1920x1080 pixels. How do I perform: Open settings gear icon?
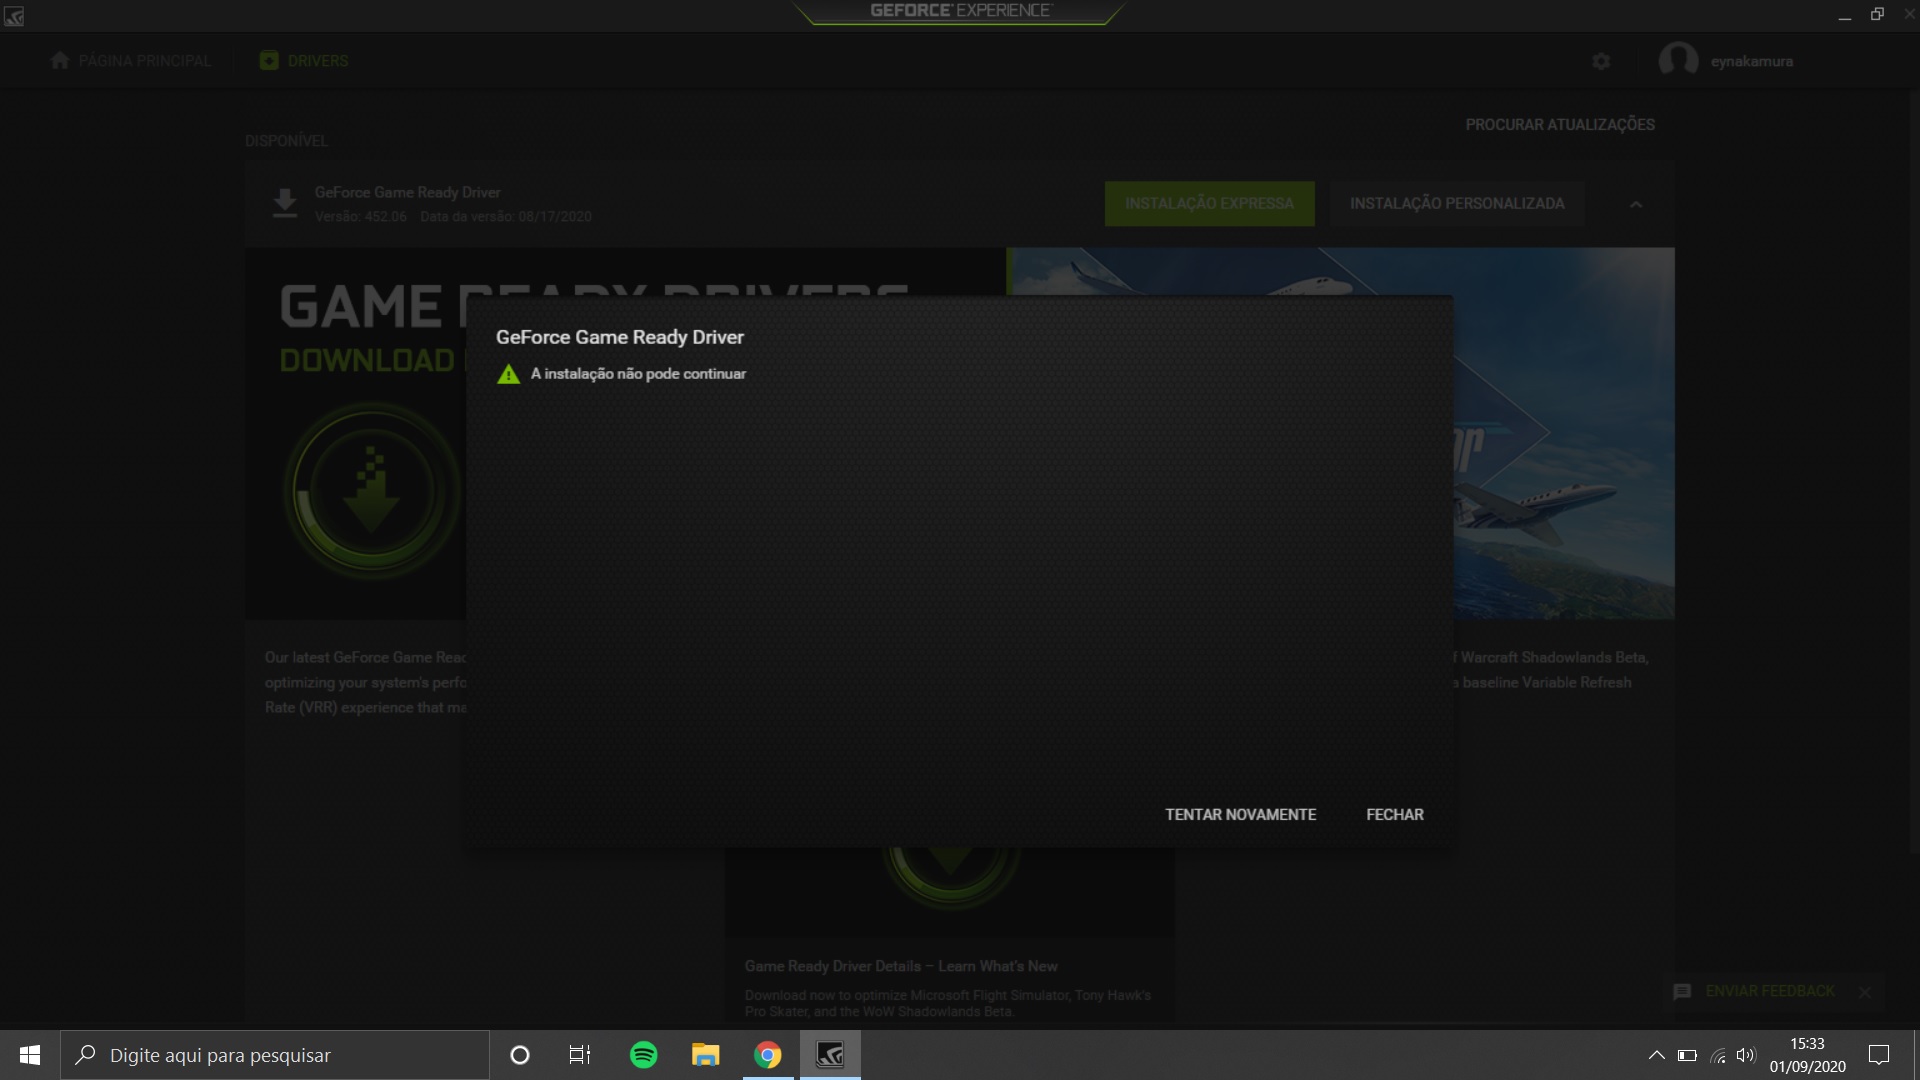point(1601,61)
